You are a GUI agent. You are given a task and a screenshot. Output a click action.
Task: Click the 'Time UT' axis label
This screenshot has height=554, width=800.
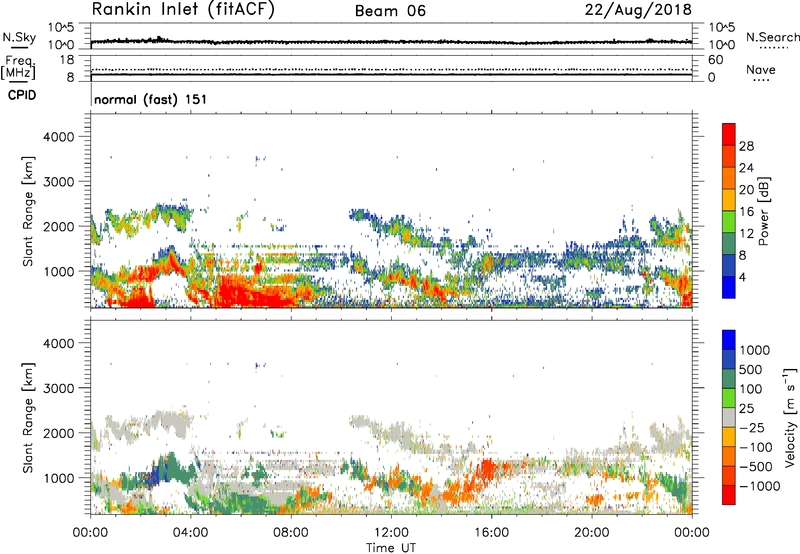click(x=391, y=548)
